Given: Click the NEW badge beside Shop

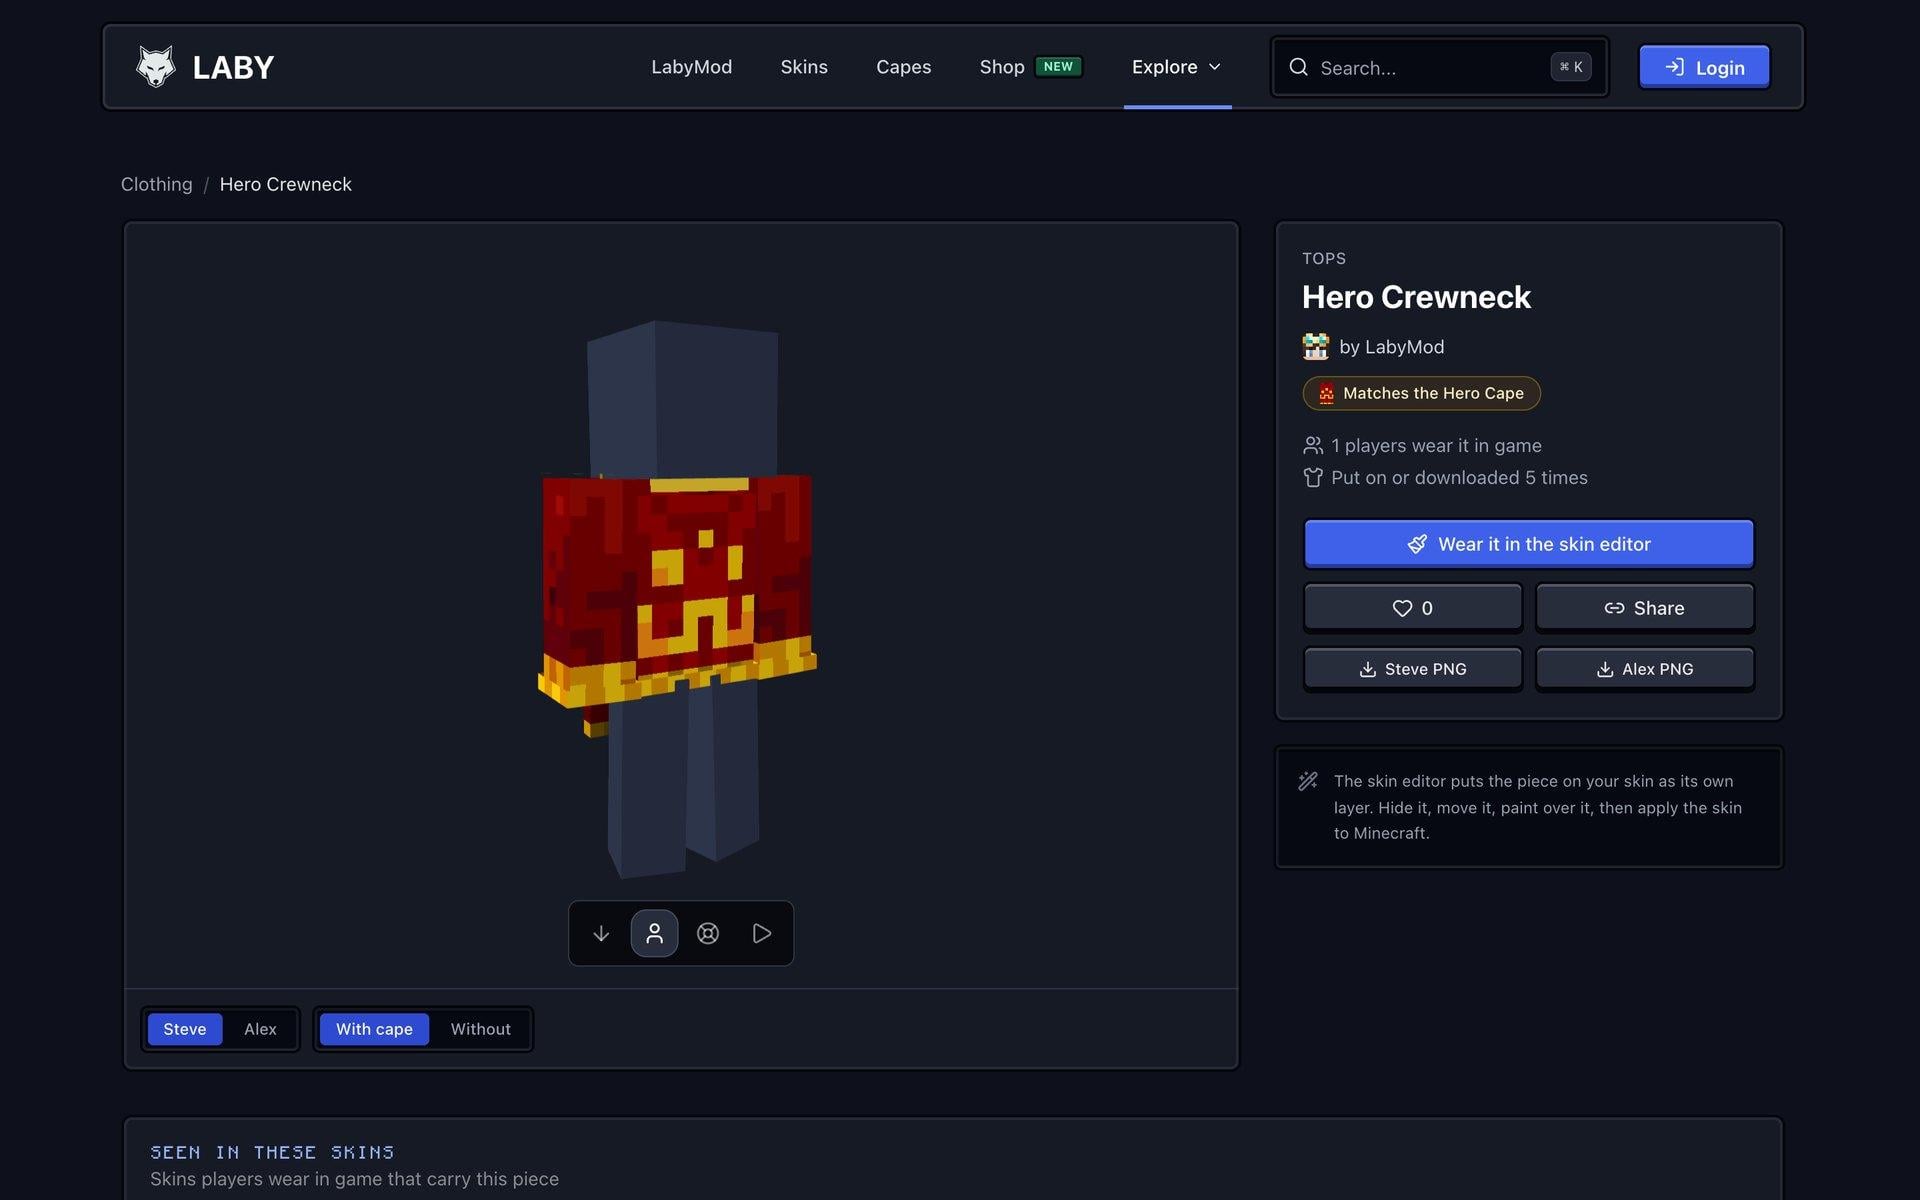Looking at the screenshot, I should pos(1058,67).
